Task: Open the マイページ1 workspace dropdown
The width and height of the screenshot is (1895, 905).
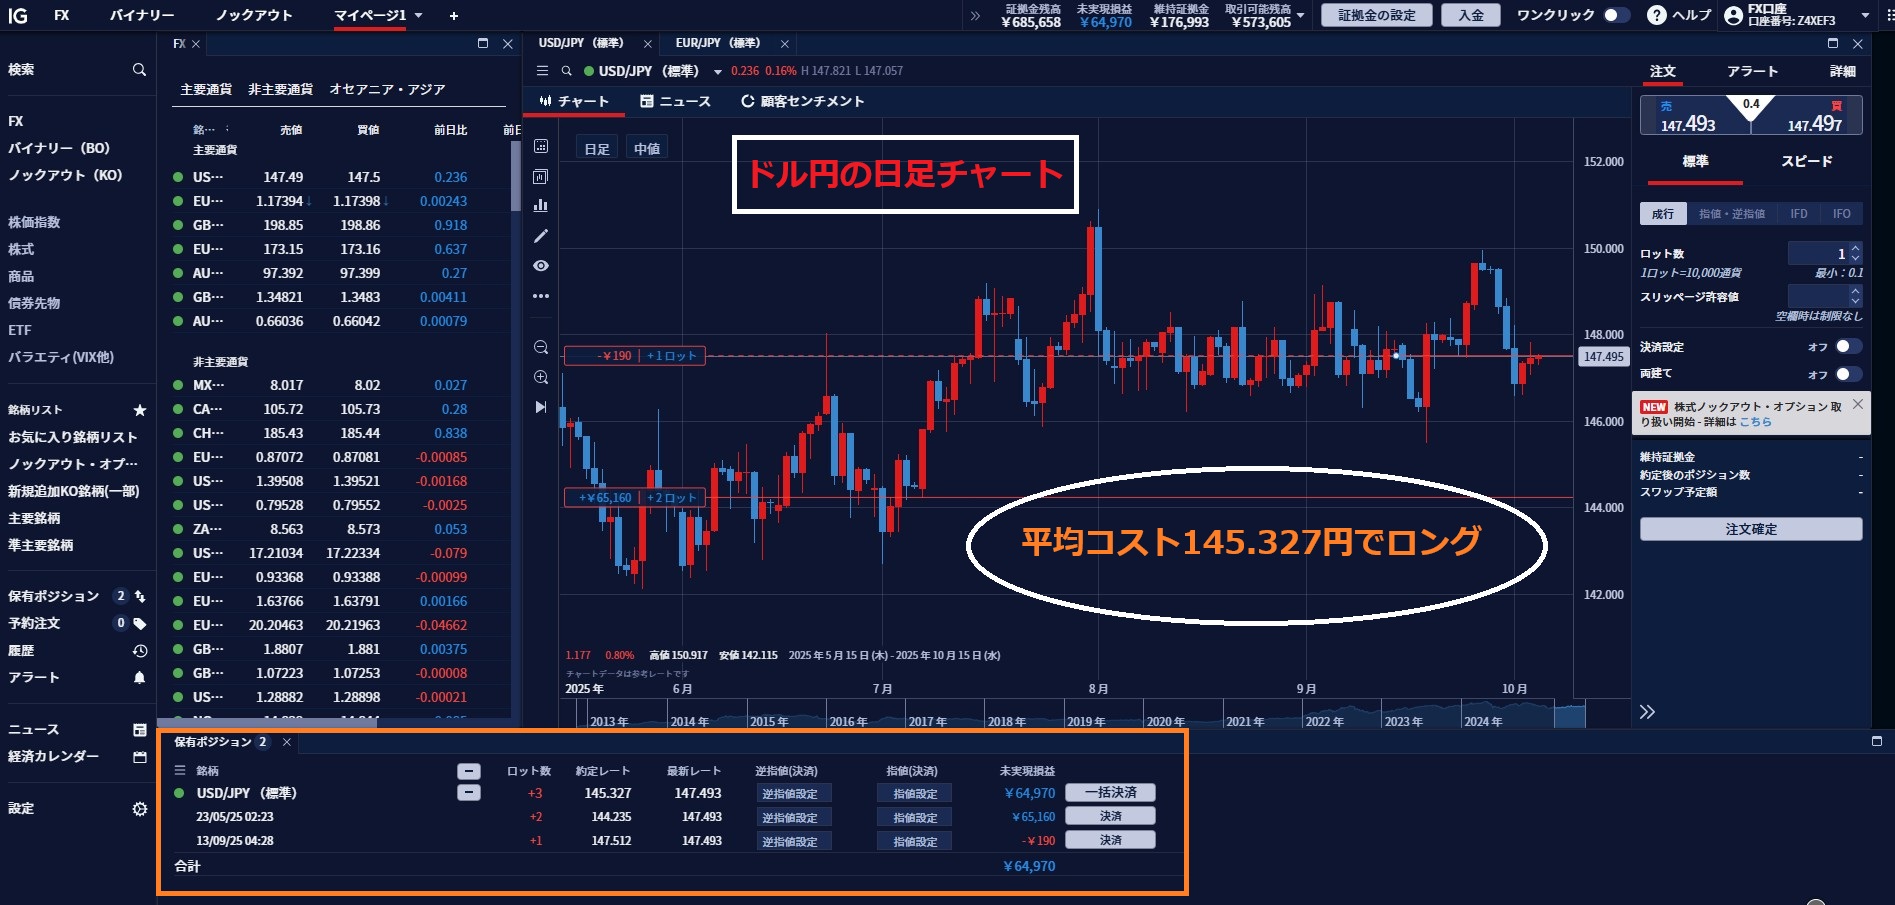Action: pyautogui.click(x=418, y=16)
